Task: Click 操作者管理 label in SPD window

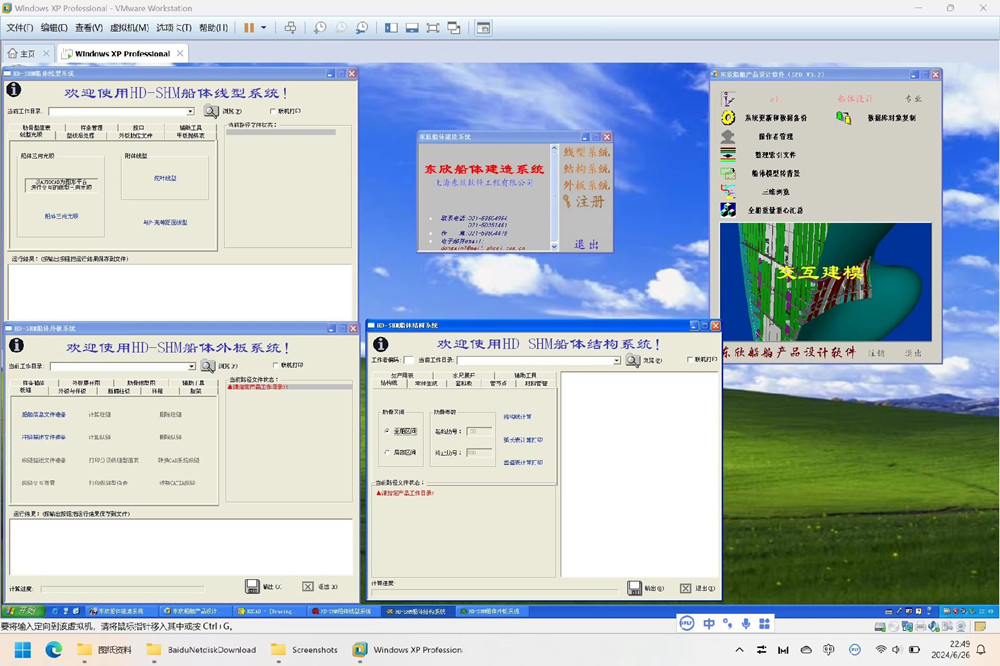Action: click(x=776, y=137)
